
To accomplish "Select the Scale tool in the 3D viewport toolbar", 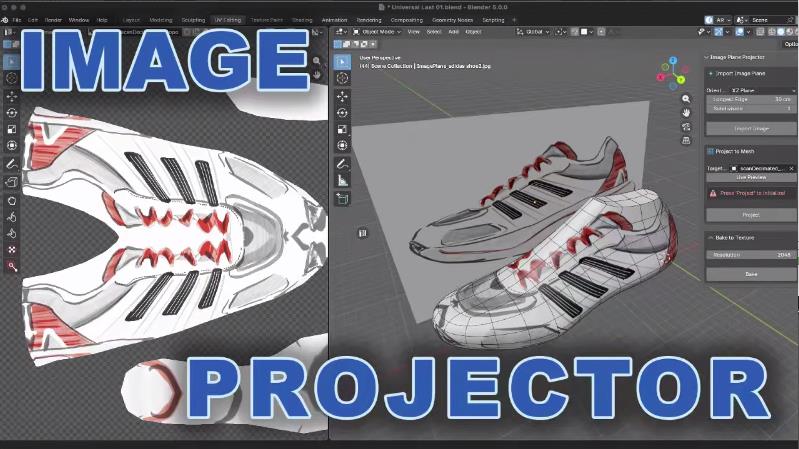I will tap(342, 129).
